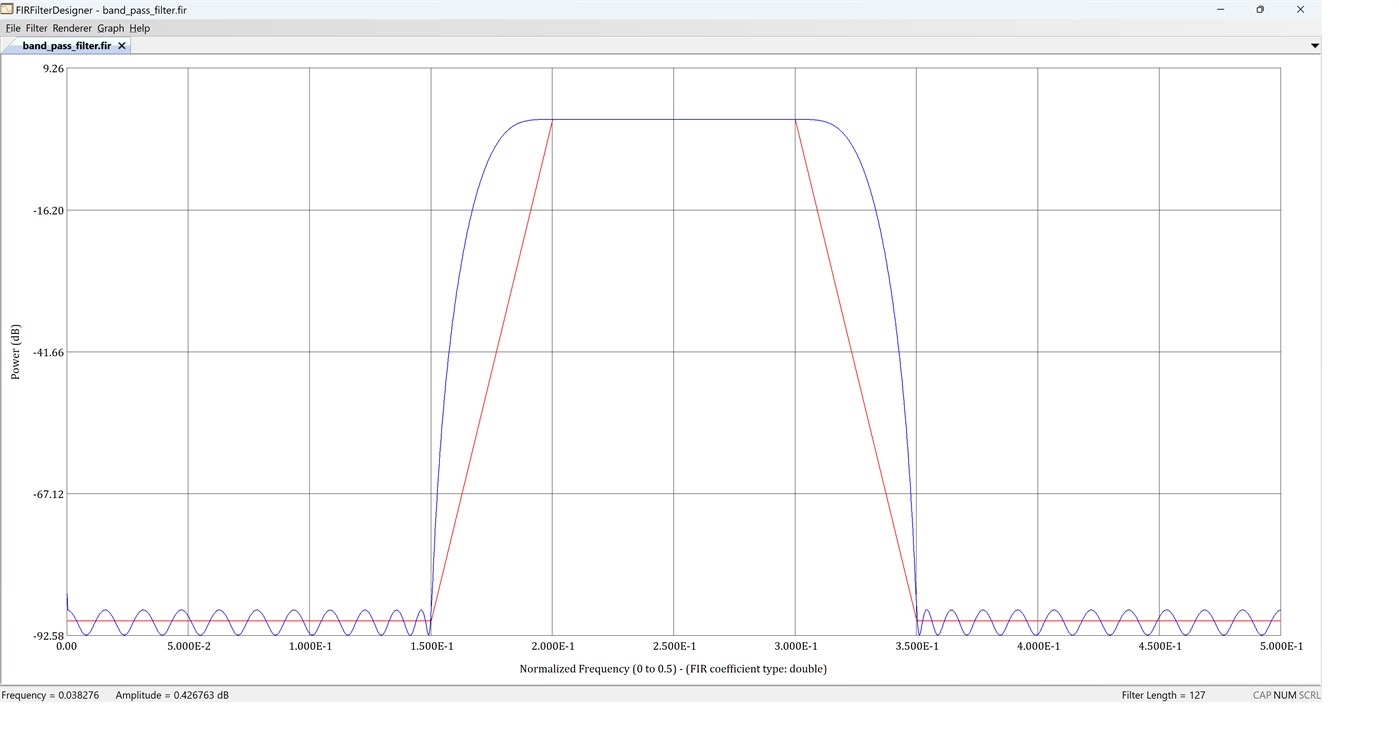Click the FIRFilterDesigner app icon in title bar
The image size is (1399, 743).
tap(7, 9)
